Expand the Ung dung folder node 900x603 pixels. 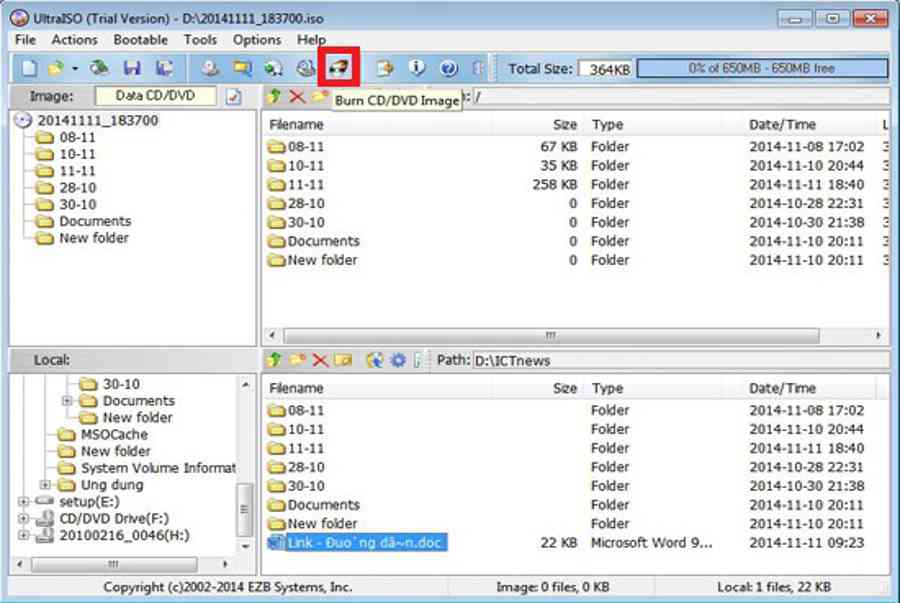coord(45,485)
